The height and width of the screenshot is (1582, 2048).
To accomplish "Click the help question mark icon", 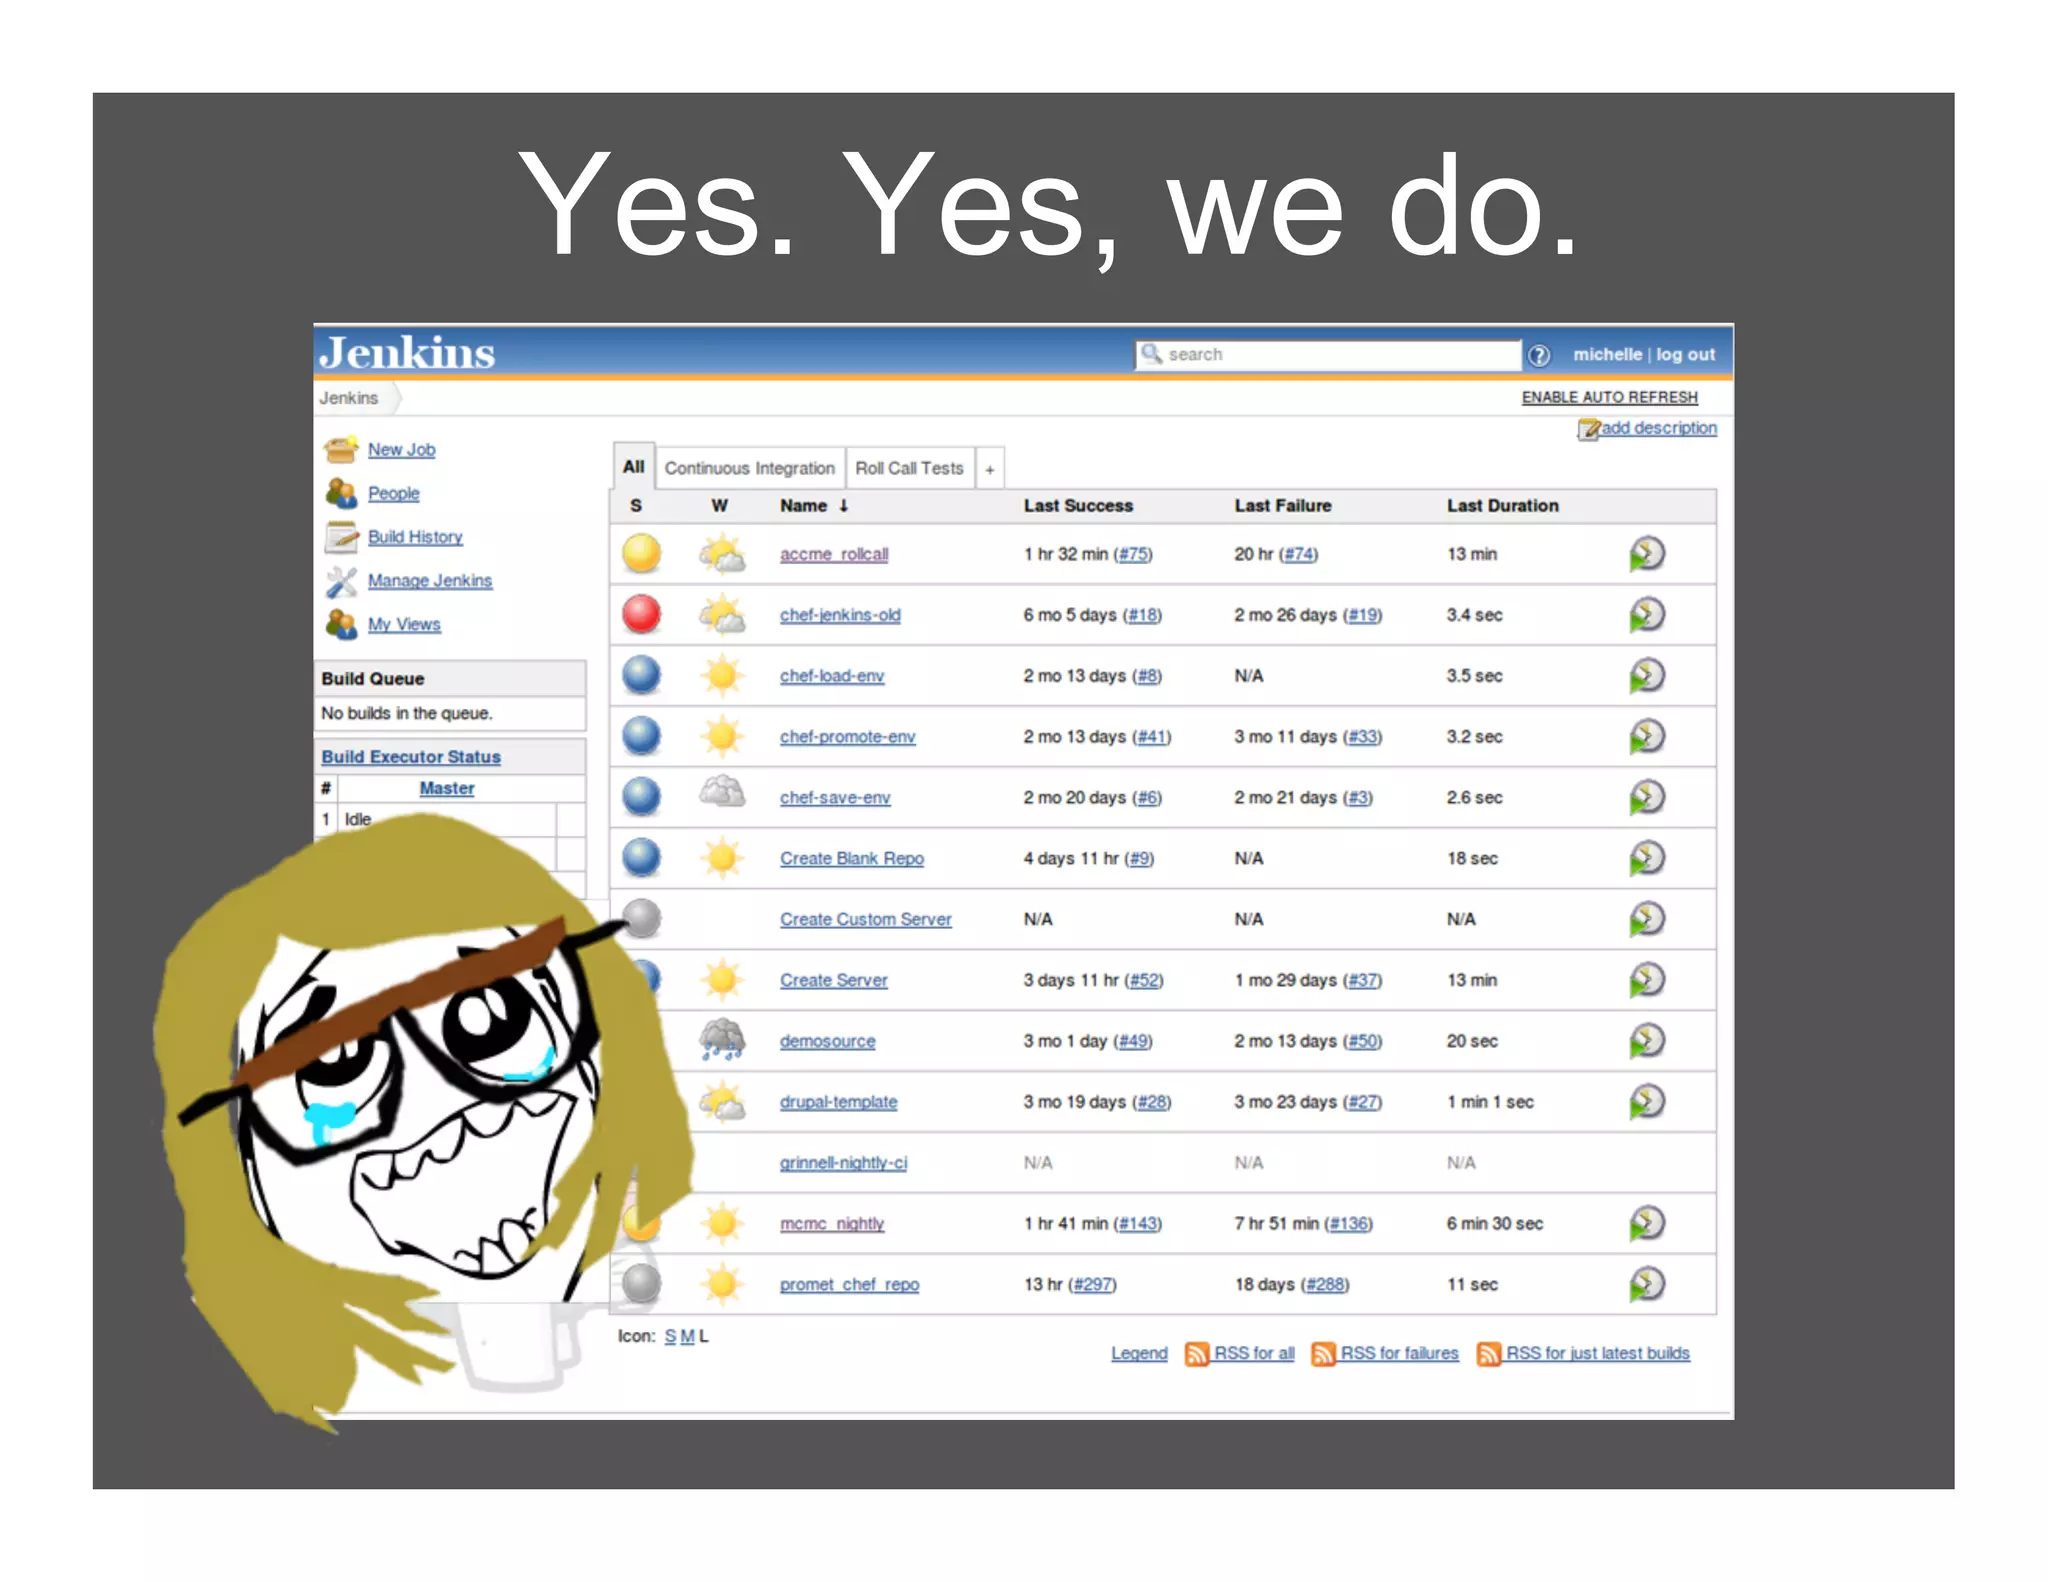I will click(1539, 355).
